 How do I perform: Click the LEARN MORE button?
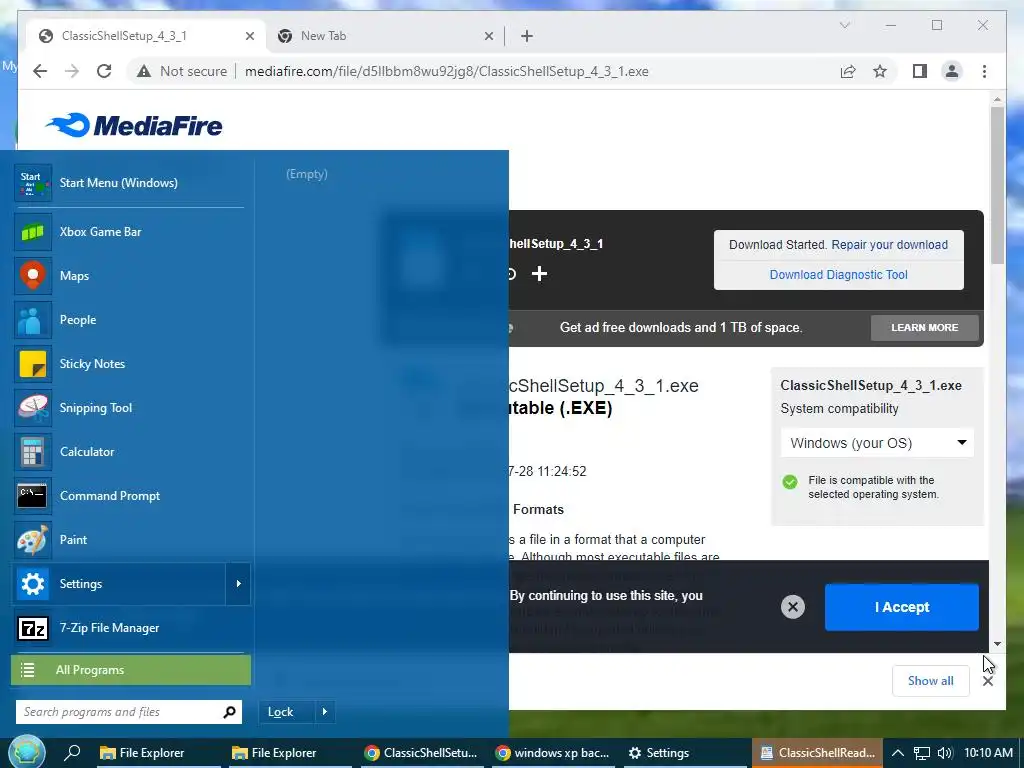click(x=925, y=328)
